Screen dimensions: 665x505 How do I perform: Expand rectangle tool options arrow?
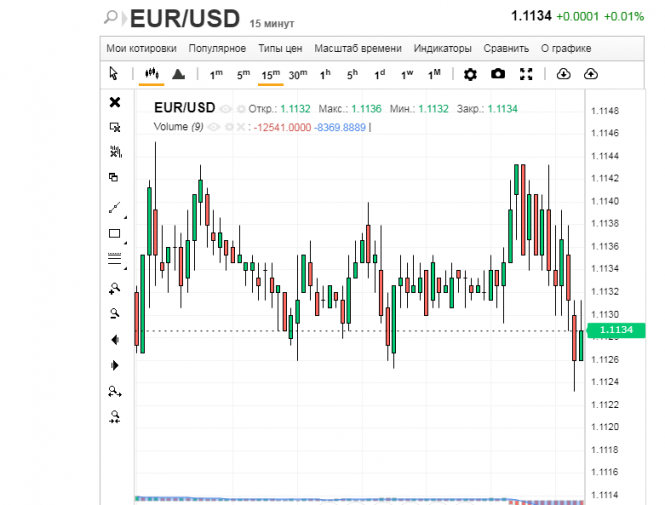point(126,243)
